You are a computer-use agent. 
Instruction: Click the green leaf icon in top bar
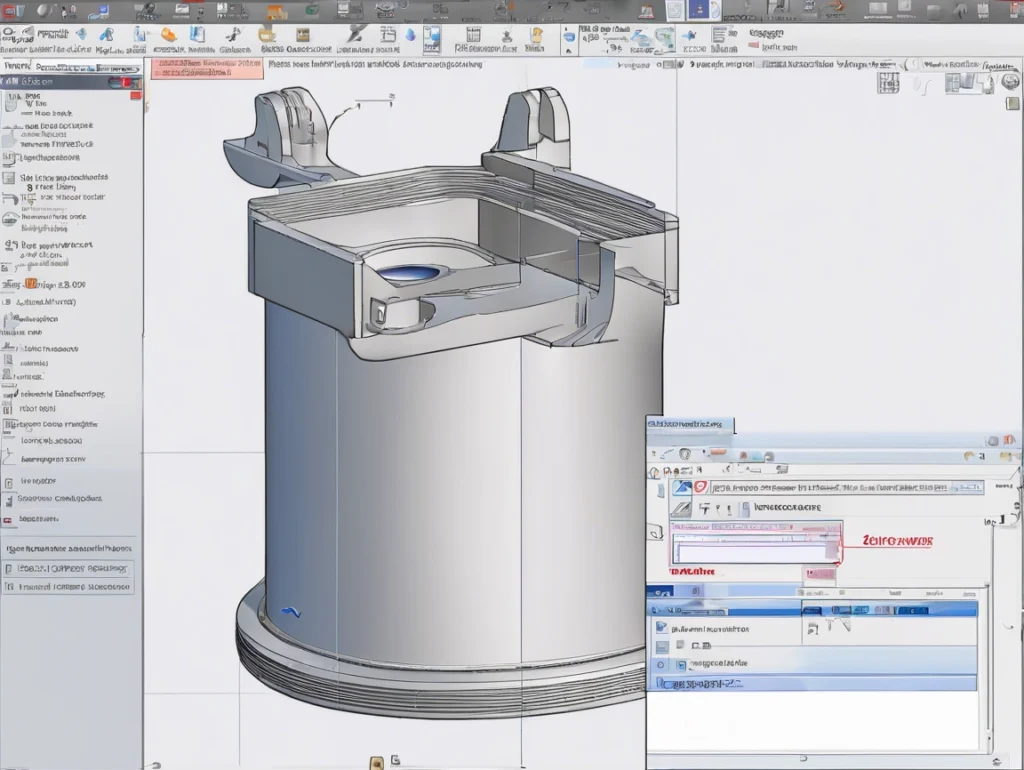click(313, 10)
